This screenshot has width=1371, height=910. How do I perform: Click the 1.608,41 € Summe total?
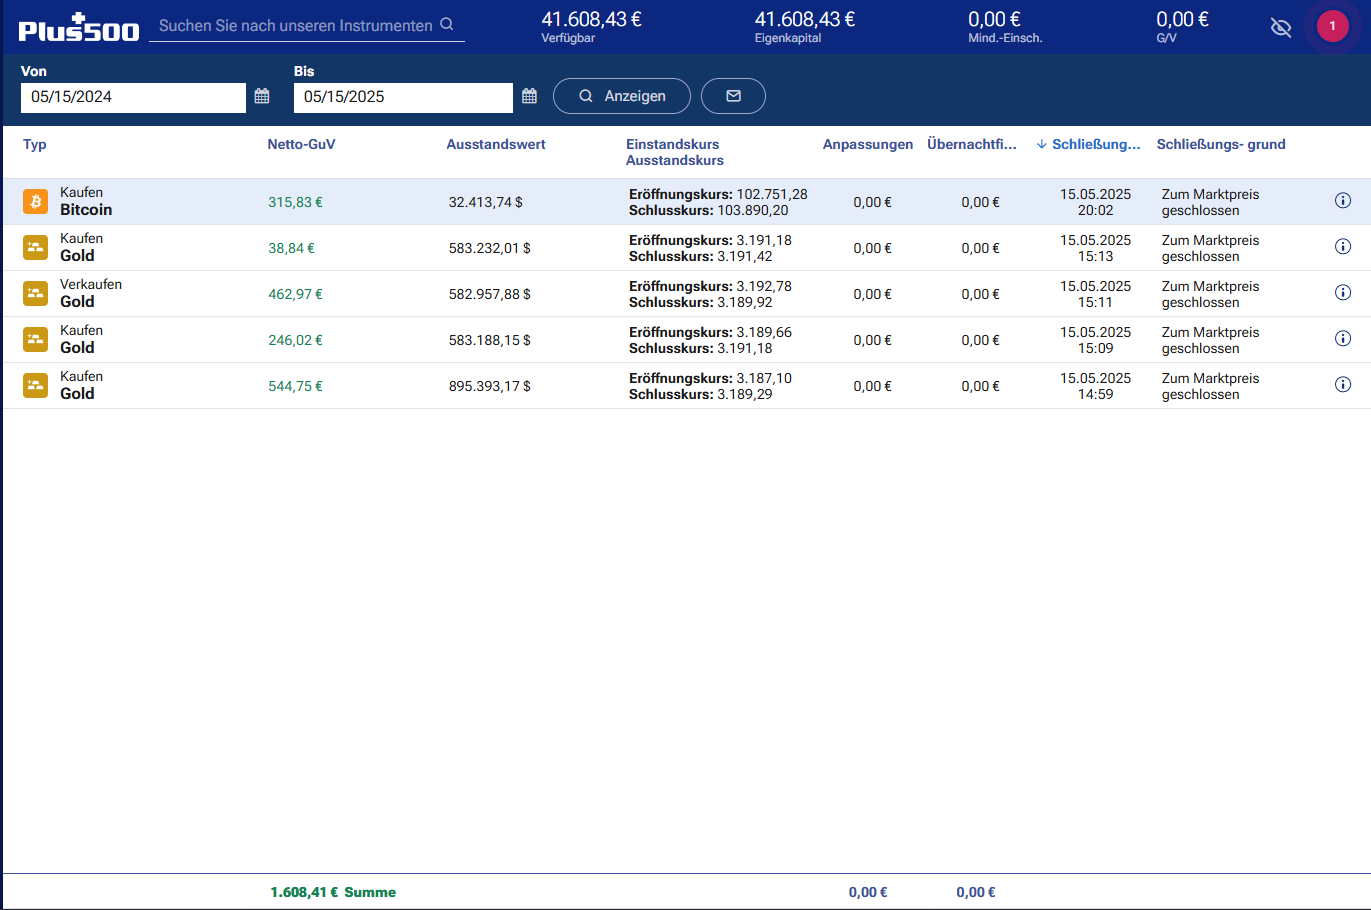pos(333,892)
